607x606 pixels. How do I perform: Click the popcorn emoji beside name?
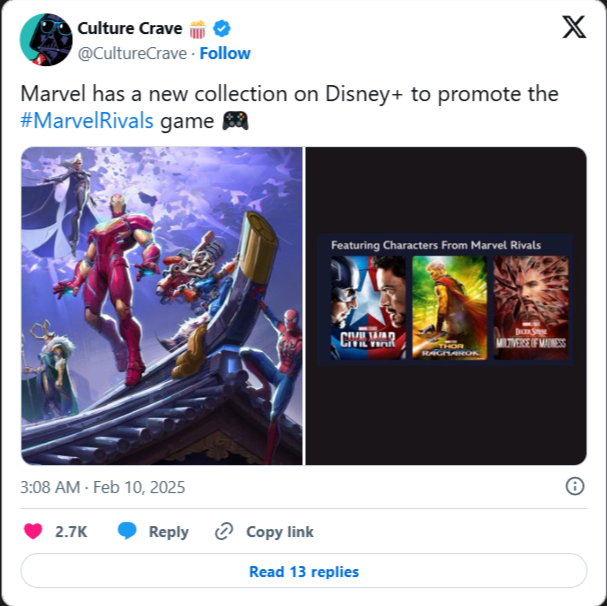pos(197,29)
